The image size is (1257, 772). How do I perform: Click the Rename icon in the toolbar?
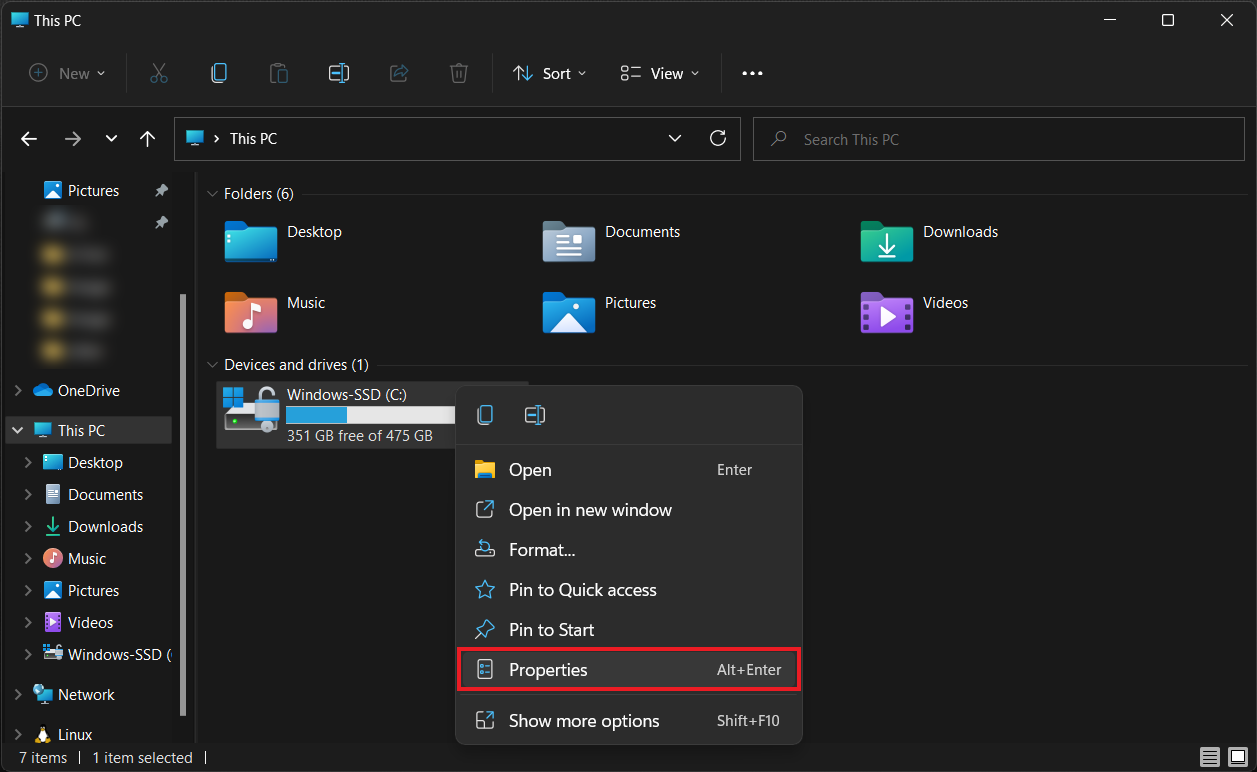[x=339, y=73]
